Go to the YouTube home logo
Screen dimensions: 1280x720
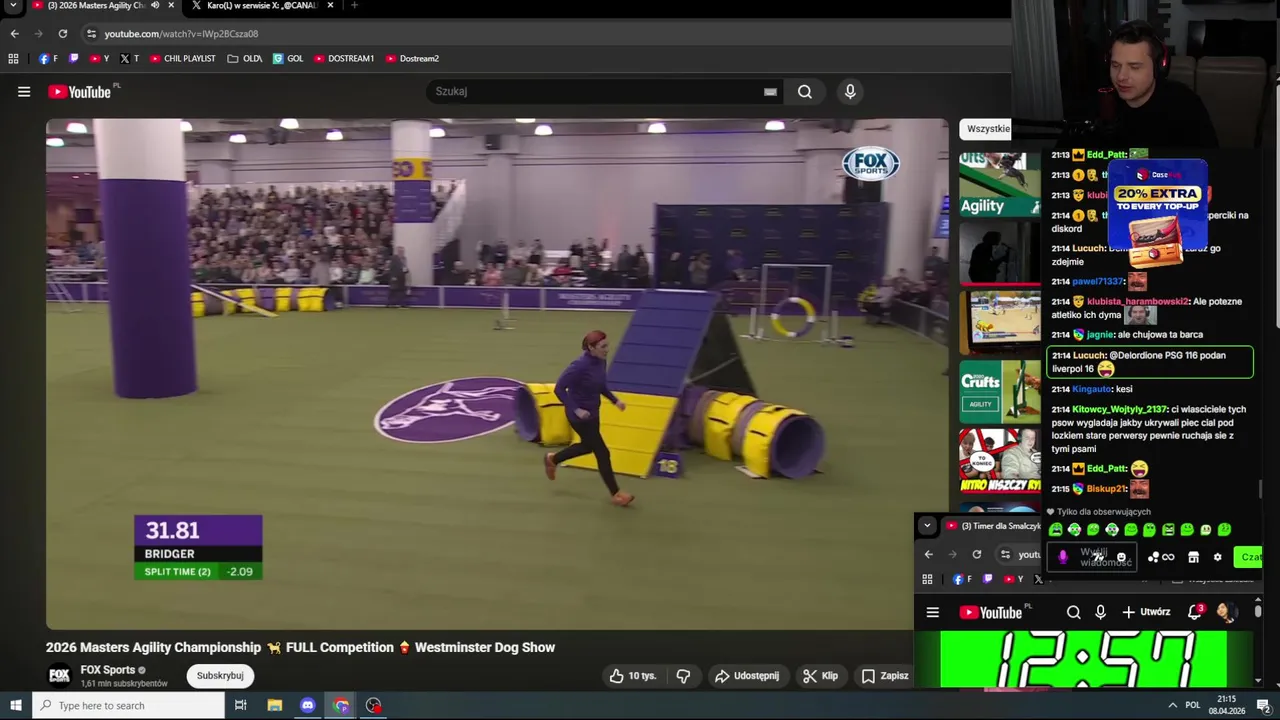[80, 92]
